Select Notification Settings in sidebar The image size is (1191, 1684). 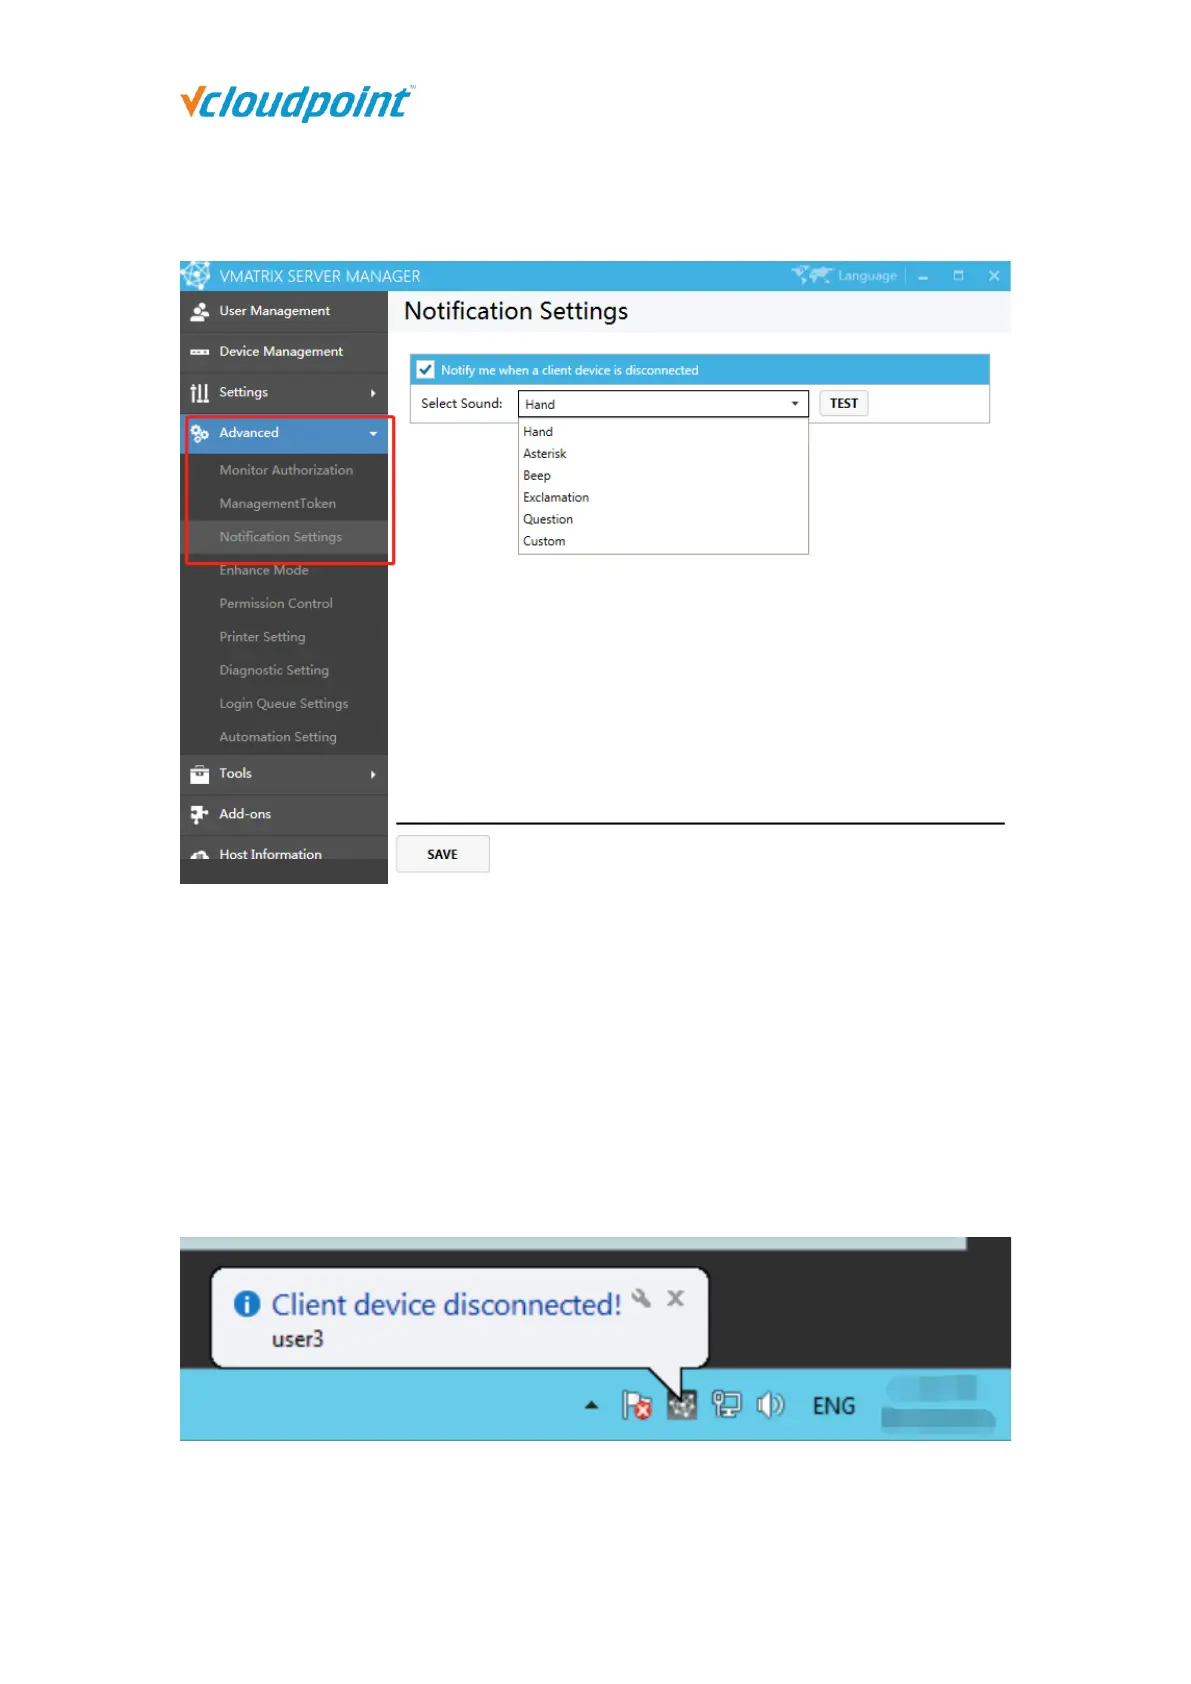click(x=284, y=537)
